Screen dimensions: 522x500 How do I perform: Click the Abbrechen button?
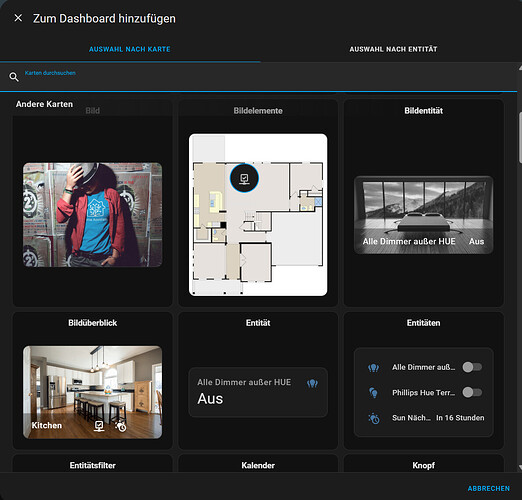click(489, 488)
